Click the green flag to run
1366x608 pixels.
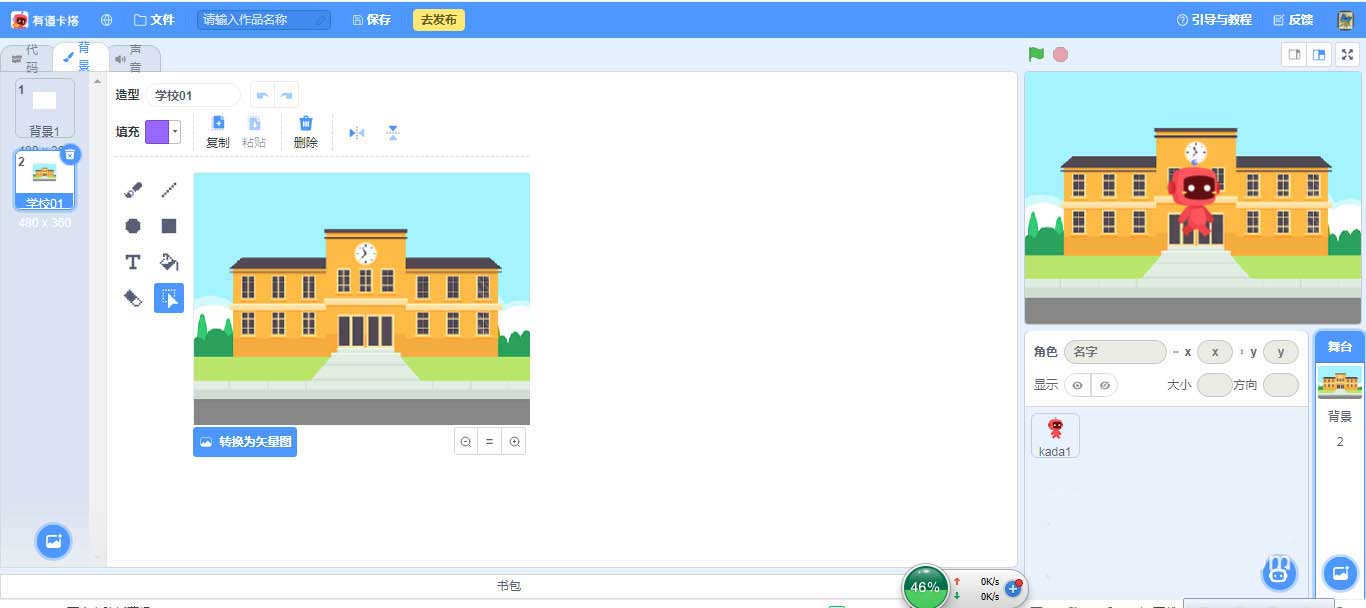pos(1035,56)
